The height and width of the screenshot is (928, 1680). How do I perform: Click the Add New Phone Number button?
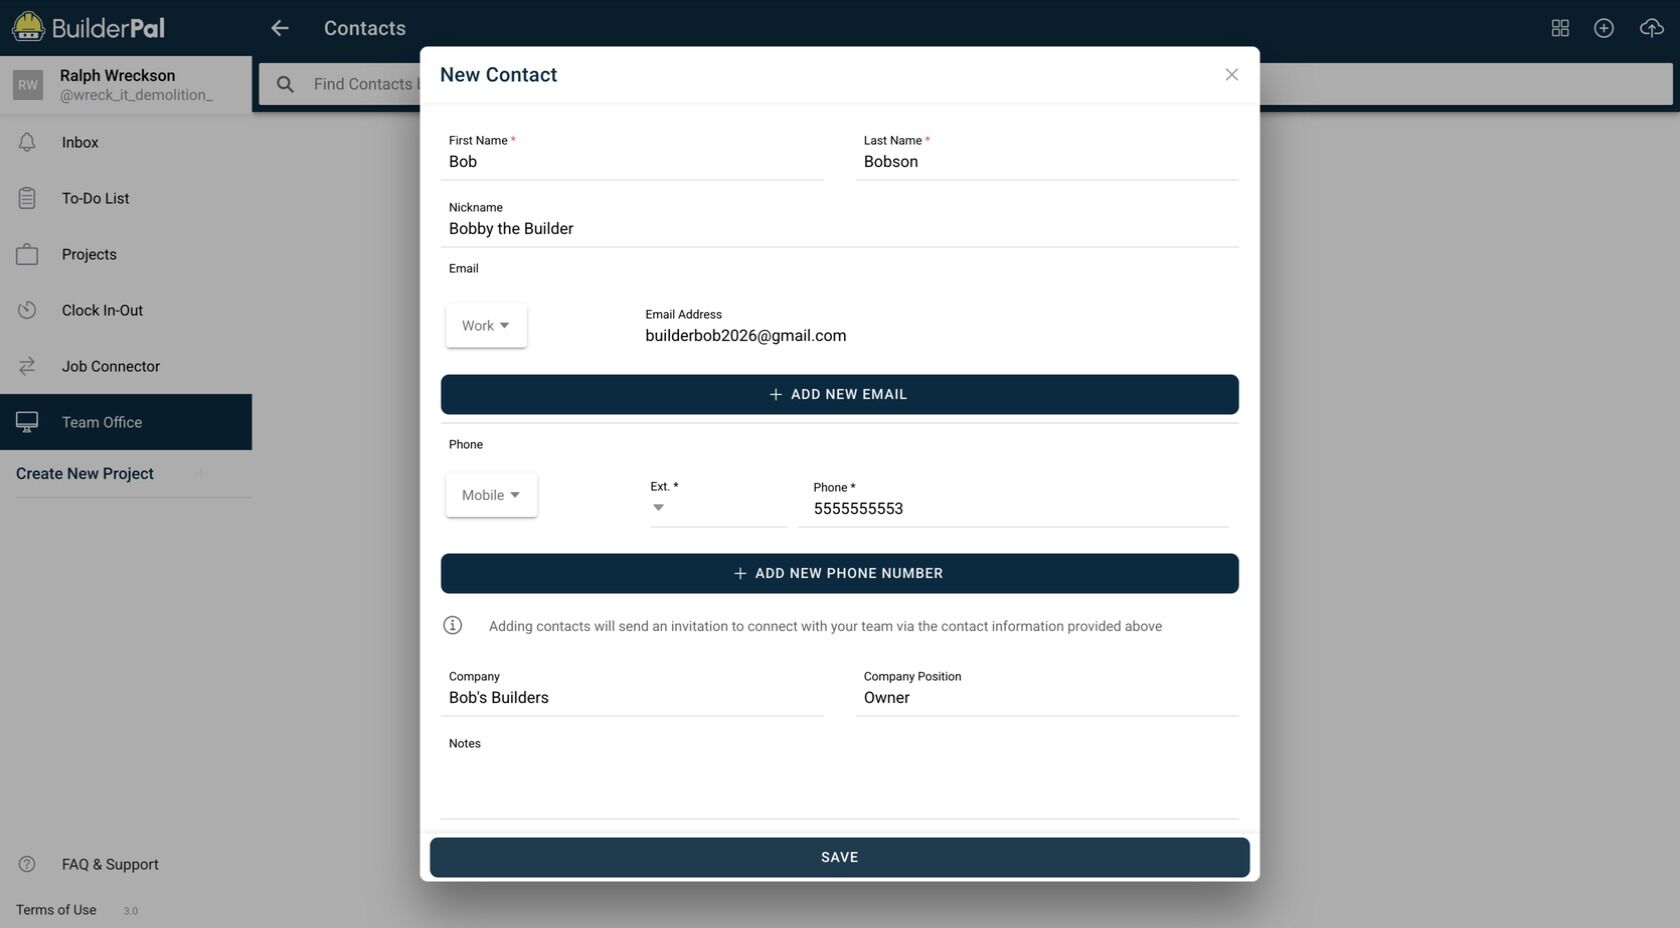[x=840, y=573]
